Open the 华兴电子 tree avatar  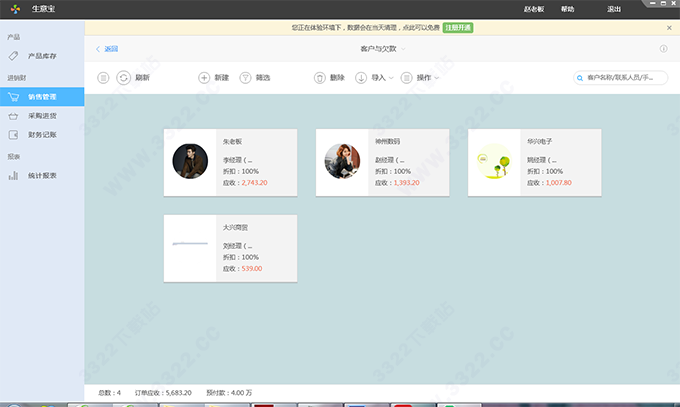[494, 161]
